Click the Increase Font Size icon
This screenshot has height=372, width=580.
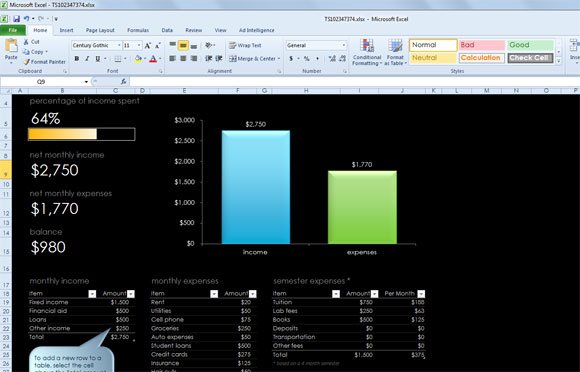click(148, 45)
